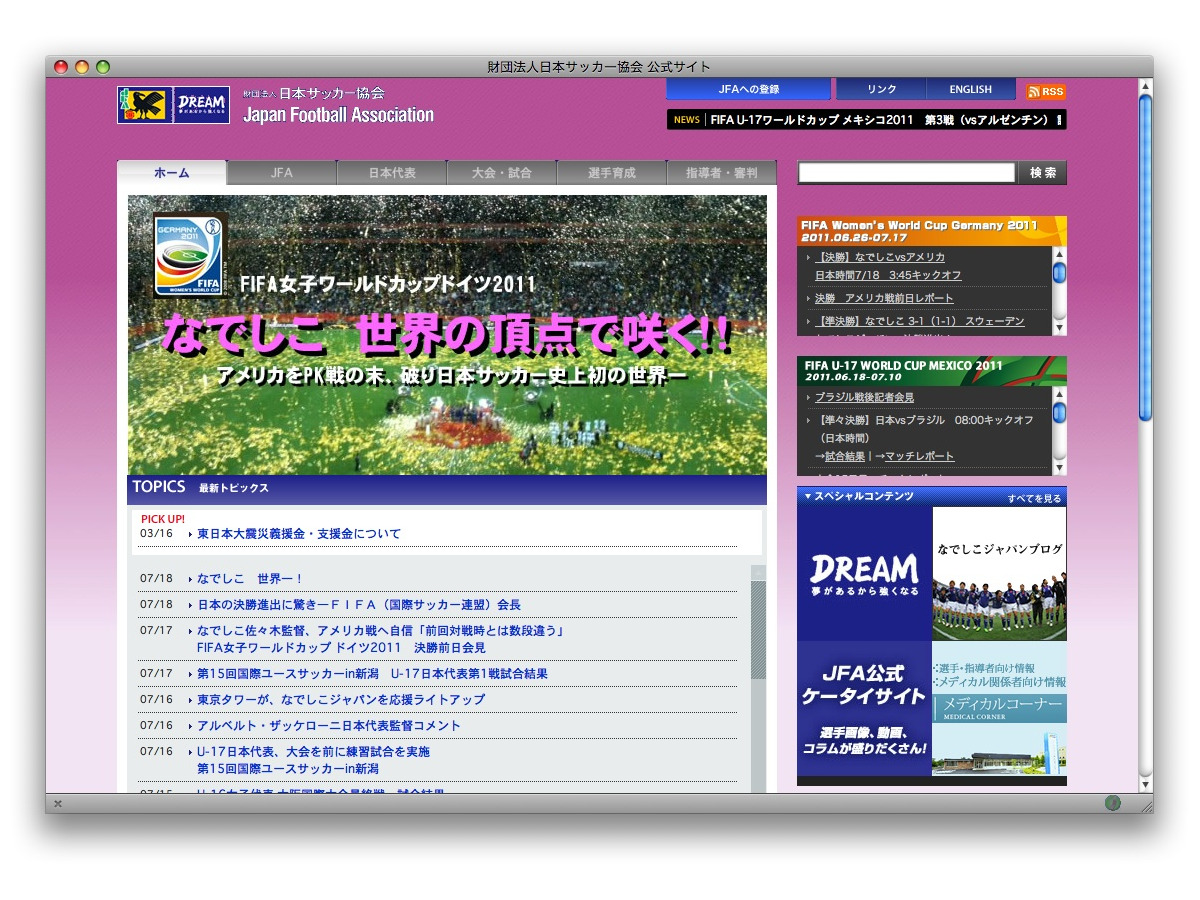Viewport: 1200px width, 900px height.
Task: Select the 日本代表 tab
Action: click(392, 173)
